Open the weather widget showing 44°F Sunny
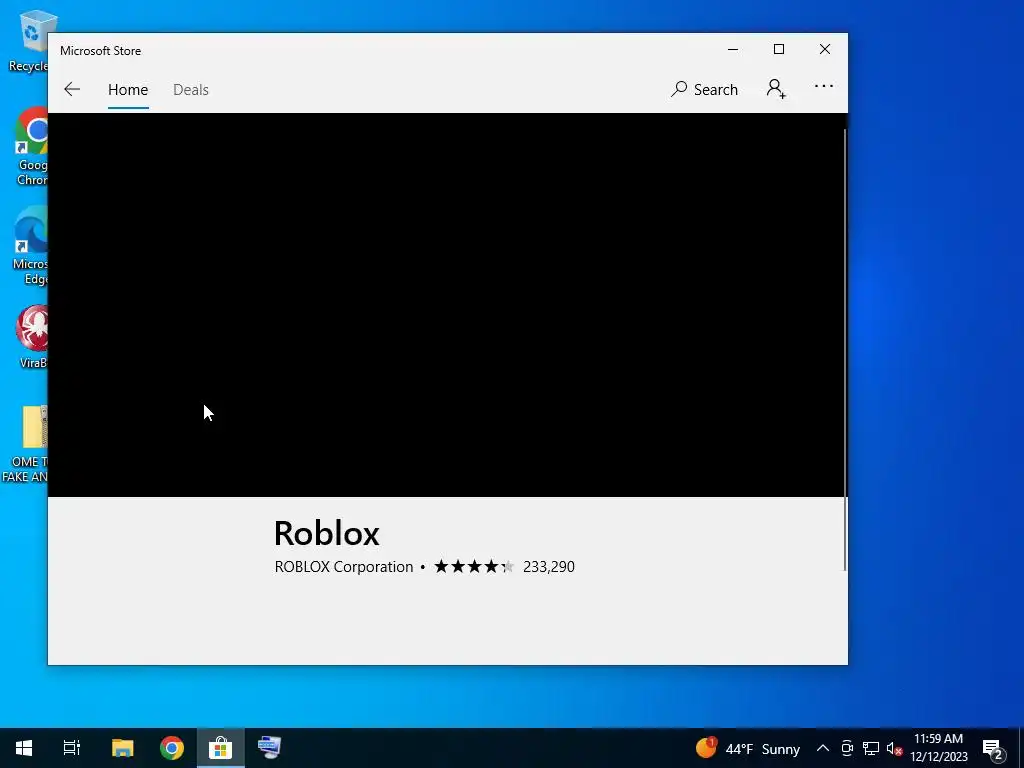 748,748
